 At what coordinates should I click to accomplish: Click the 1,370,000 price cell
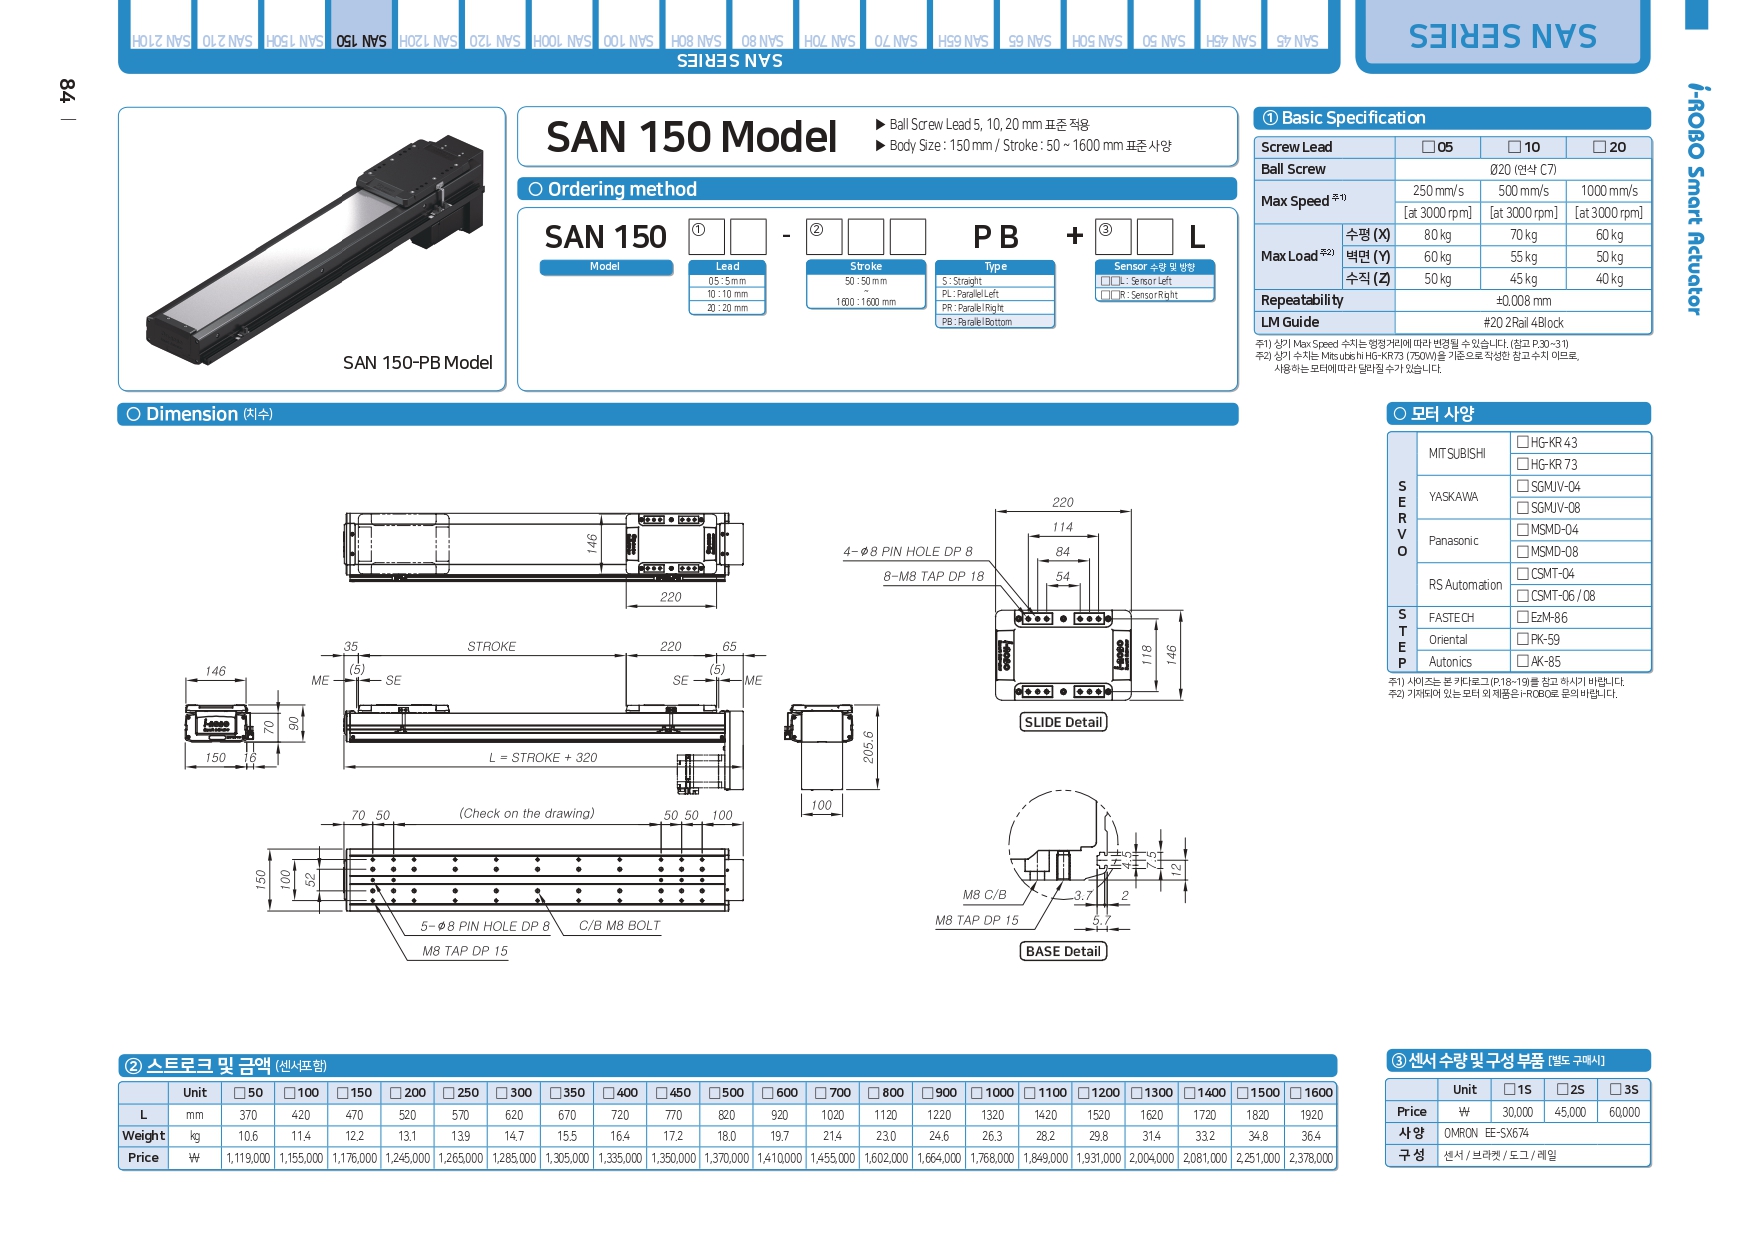[727, 1158]
